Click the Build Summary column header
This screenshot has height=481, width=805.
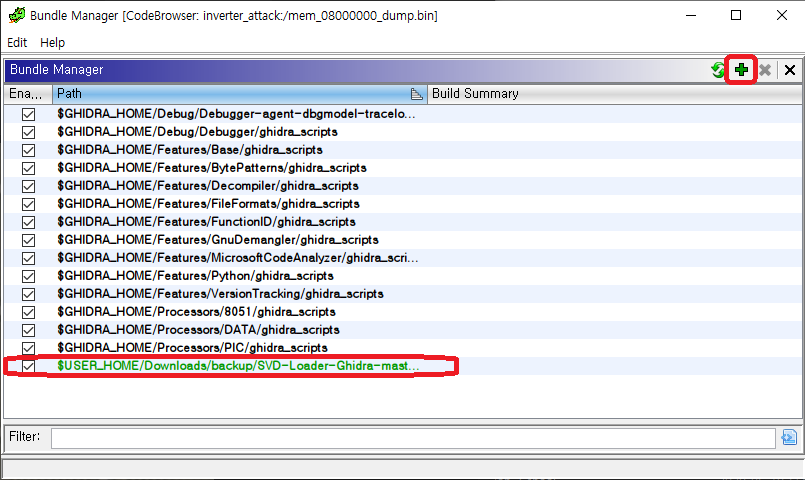click(614, 94)
